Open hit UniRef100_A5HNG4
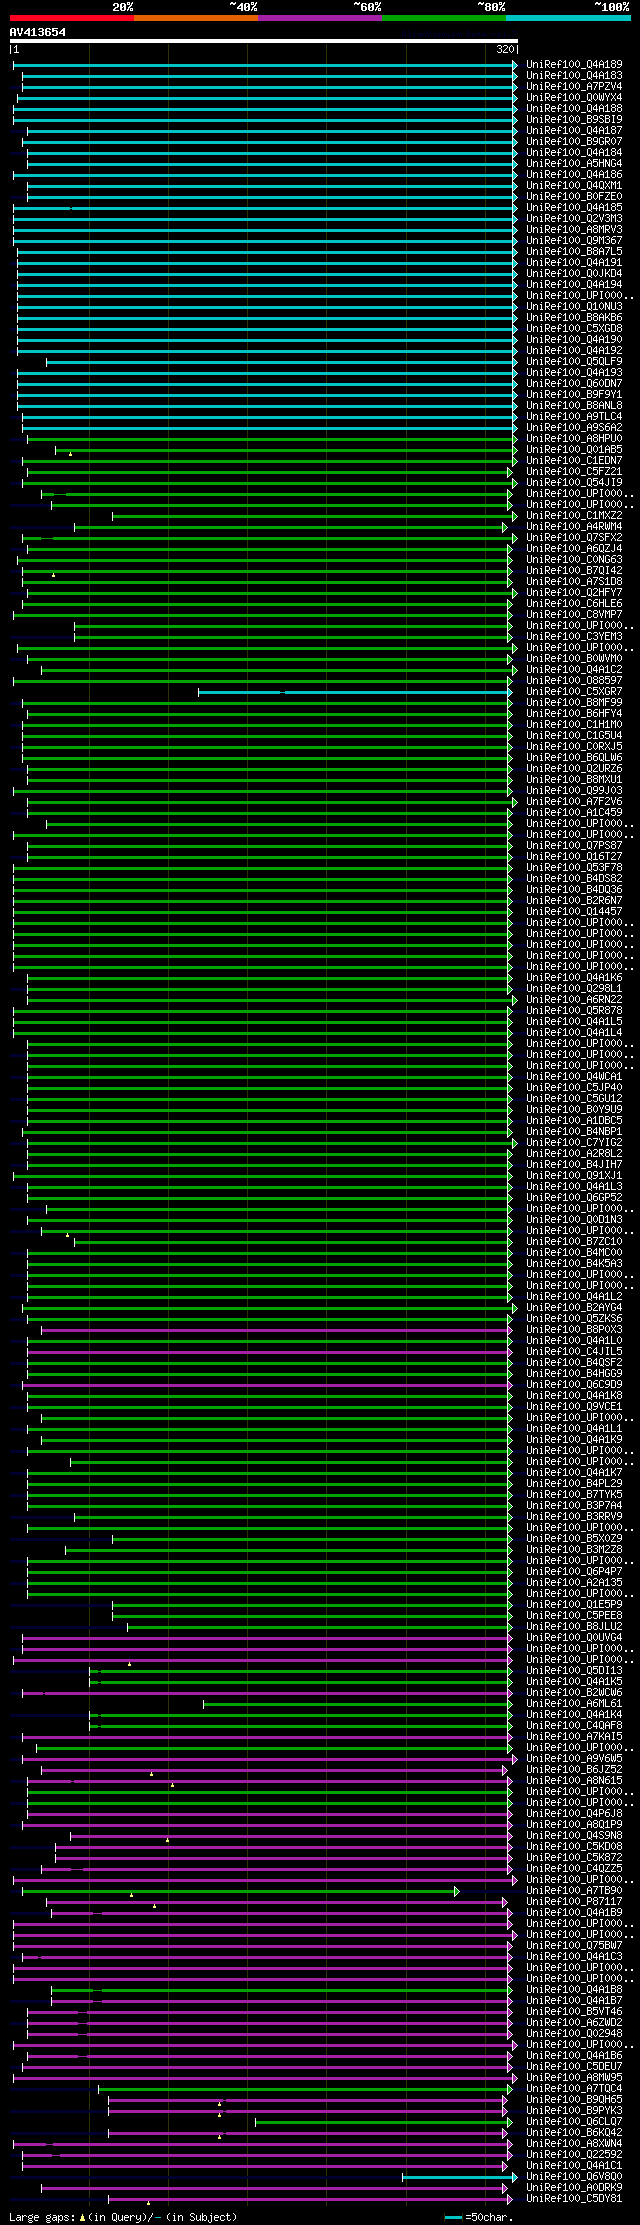Viewport: 640px width, 2225px height. tap(574, 164)
